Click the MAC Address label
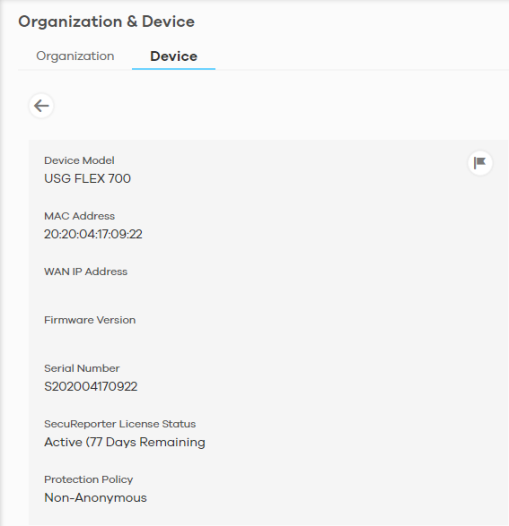The height and width of the screenshot is (526, 509). click(80, 216)
